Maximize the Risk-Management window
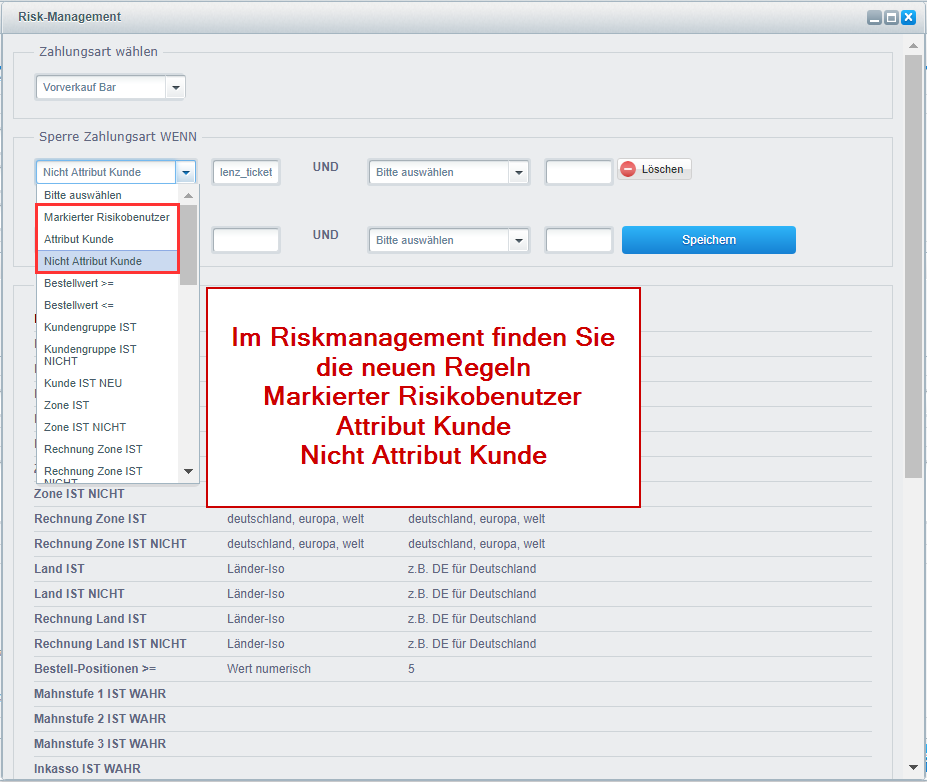Image resolution: width=927 pixels, height=782 pixels. [x=892, y=17]
